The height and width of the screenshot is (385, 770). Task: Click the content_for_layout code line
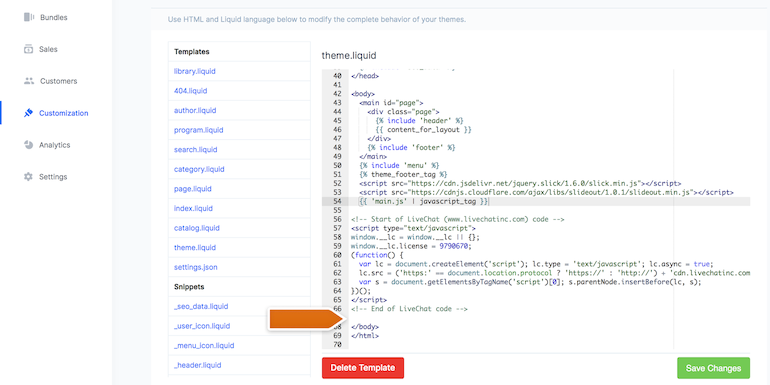(423, 129)
